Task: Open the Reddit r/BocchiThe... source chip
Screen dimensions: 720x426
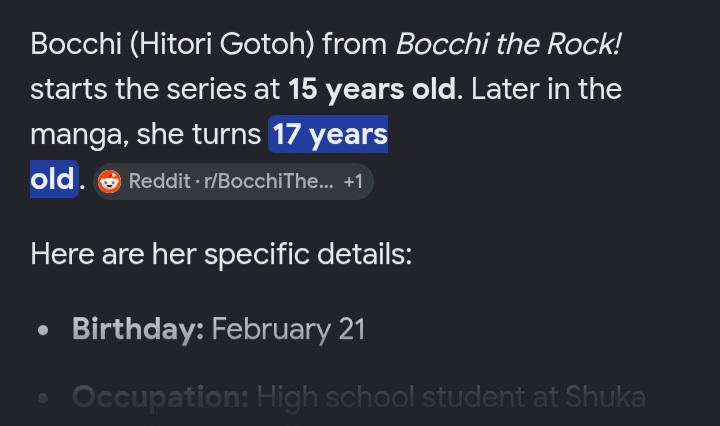Action: click(233, 181)
